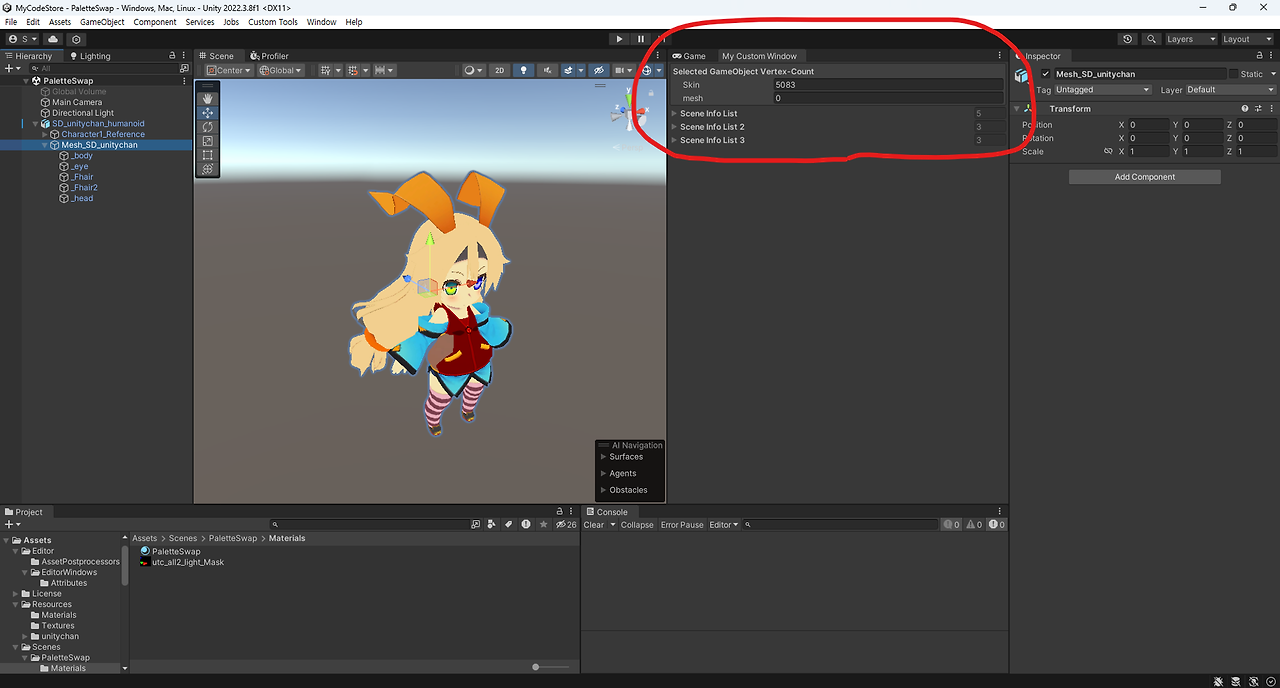Switch to the Game tab
The image size is (1280, 688).
tap(689, 56)
